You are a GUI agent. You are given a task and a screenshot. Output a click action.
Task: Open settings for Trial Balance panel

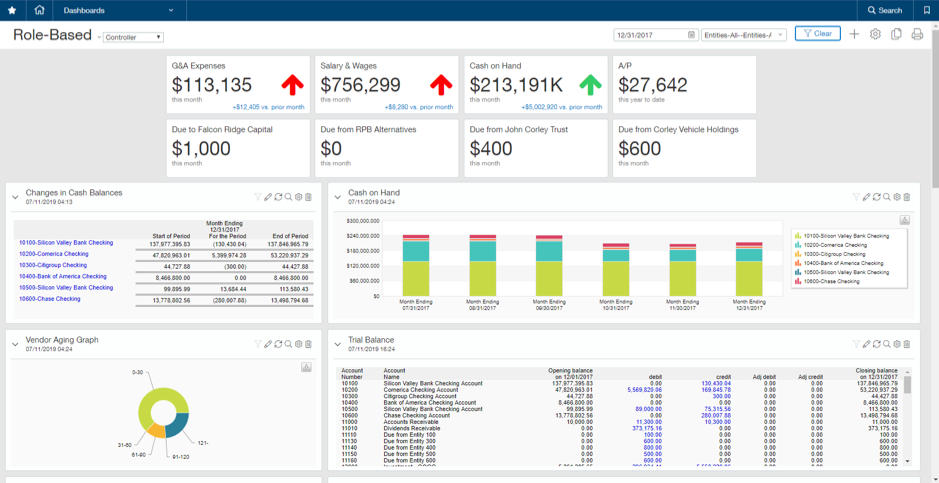pyautogui.click(x=897, y=344)
